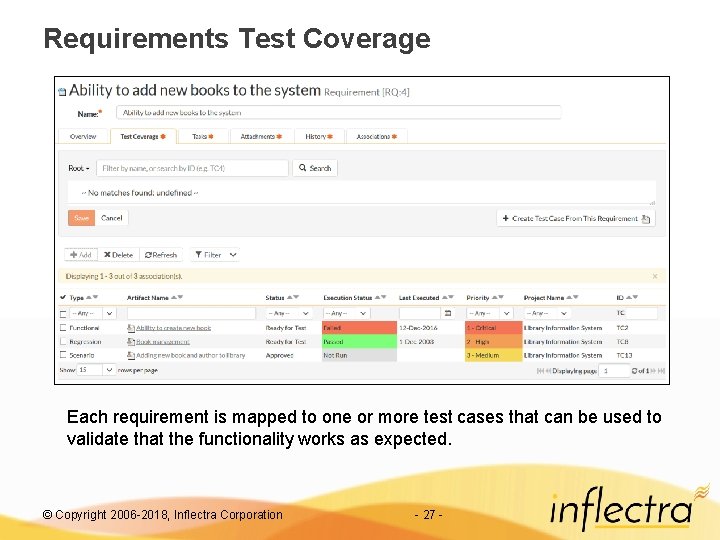The width and height of the screenshot is (720, 540).
Task: Sort Type column ascending arrow
Action: click(89, 297)
